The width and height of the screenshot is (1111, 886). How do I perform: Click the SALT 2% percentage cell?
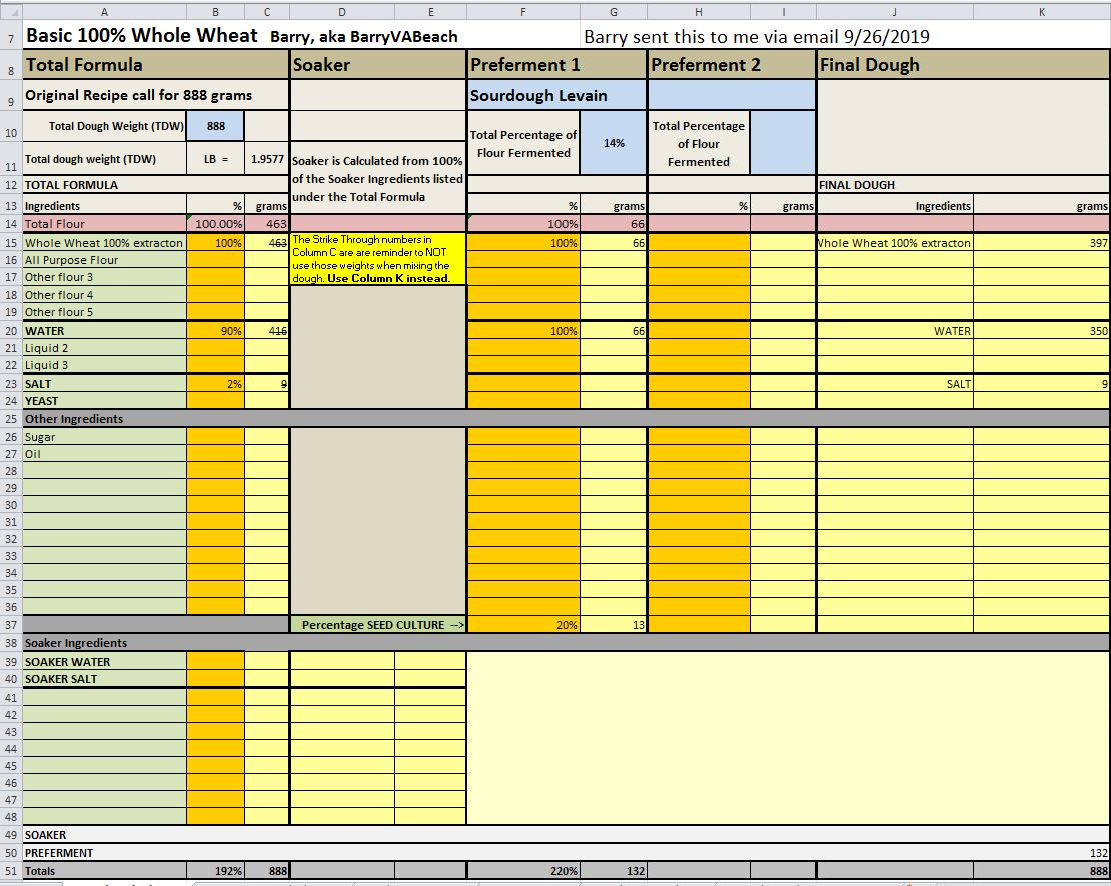pyautogui.click(x=215, y=384)
